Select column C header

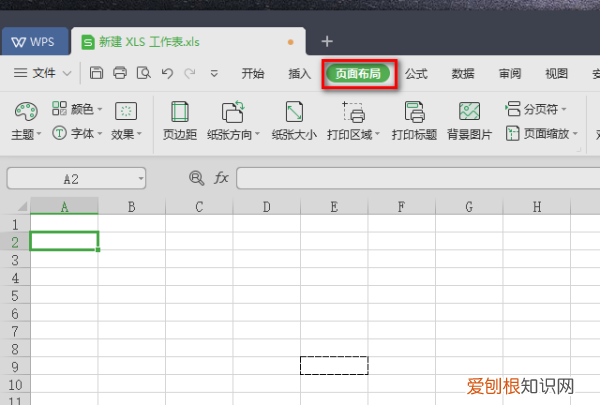point(199,206)
